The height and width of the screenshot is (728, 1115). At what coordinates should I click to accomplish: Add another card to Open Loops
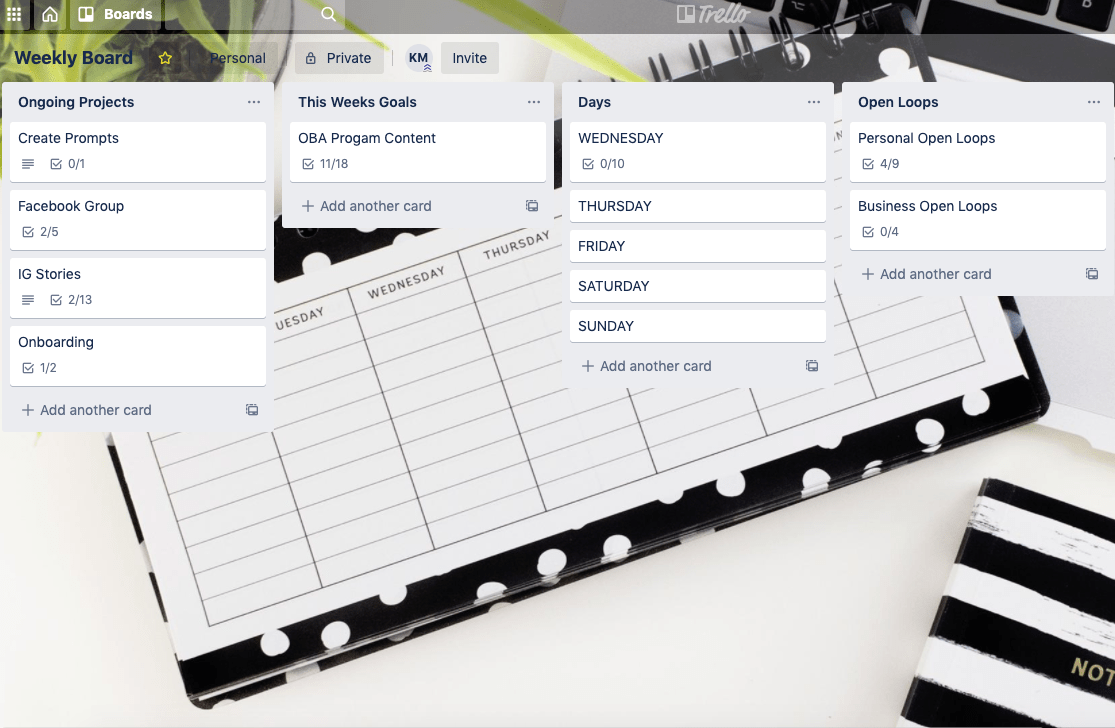tap(927, 274)
